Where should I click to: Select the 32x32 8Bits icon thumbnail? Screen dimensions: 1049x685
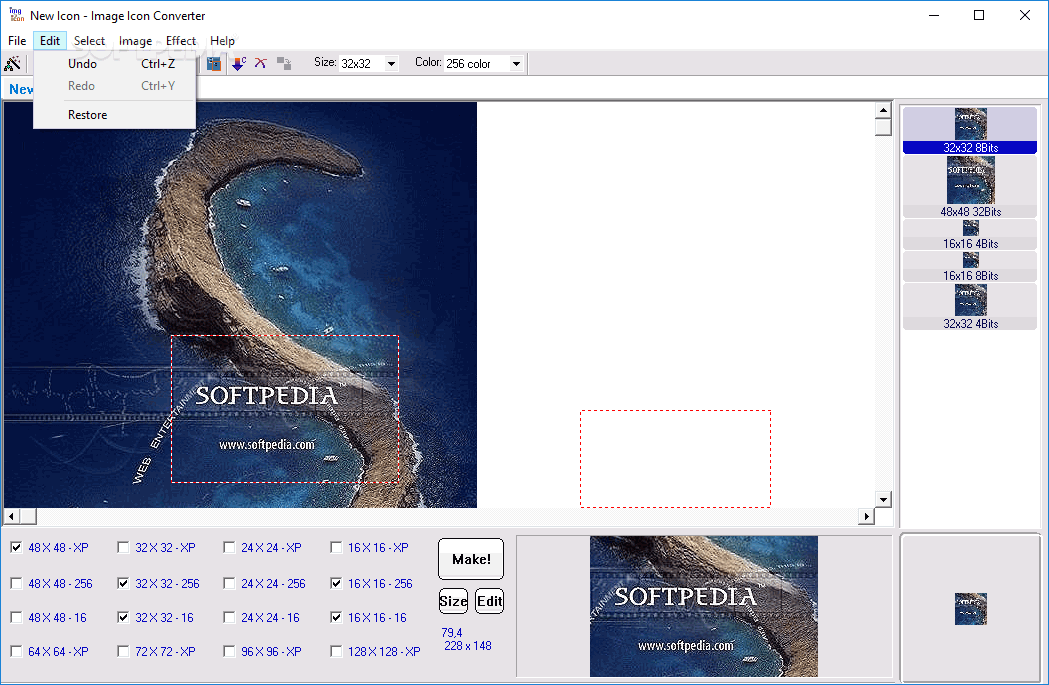click(x=970, y=130)
